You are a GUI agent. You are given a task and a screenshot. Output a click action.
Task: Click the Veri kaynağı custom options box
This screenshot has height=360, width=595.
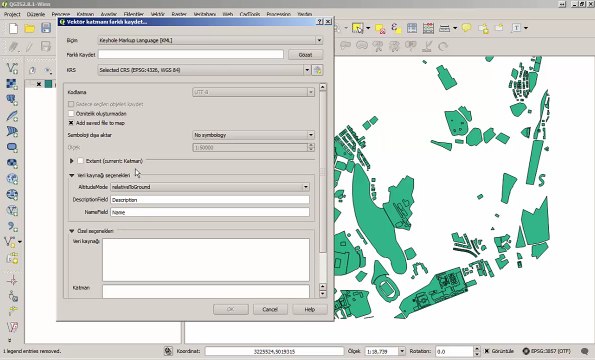pos(206,260)
